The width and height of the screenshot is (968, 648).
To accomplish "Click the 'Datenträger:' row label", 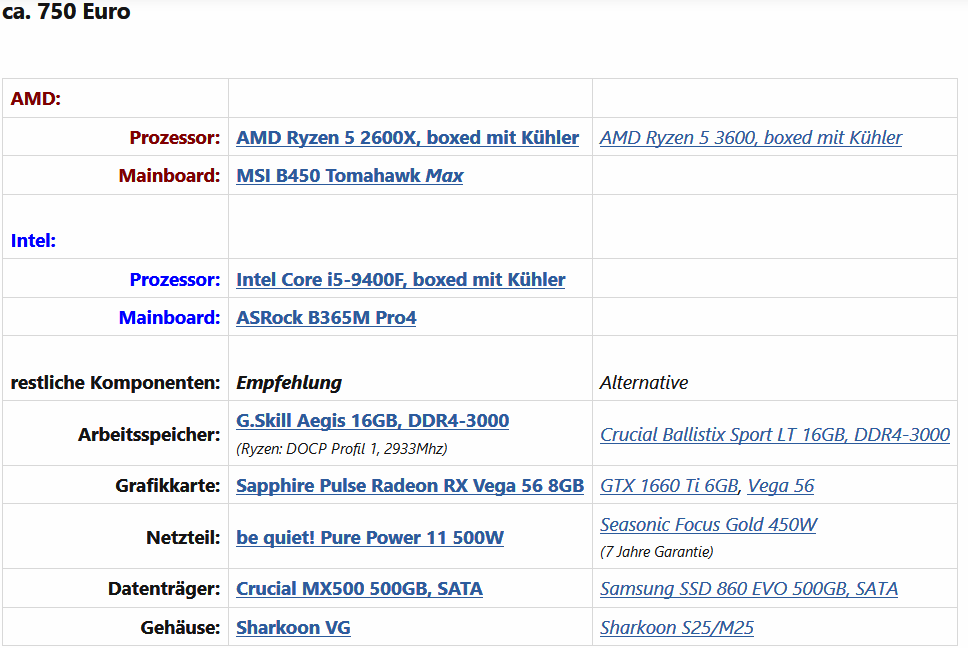I will pyautogui.click(x=164, y=589).
